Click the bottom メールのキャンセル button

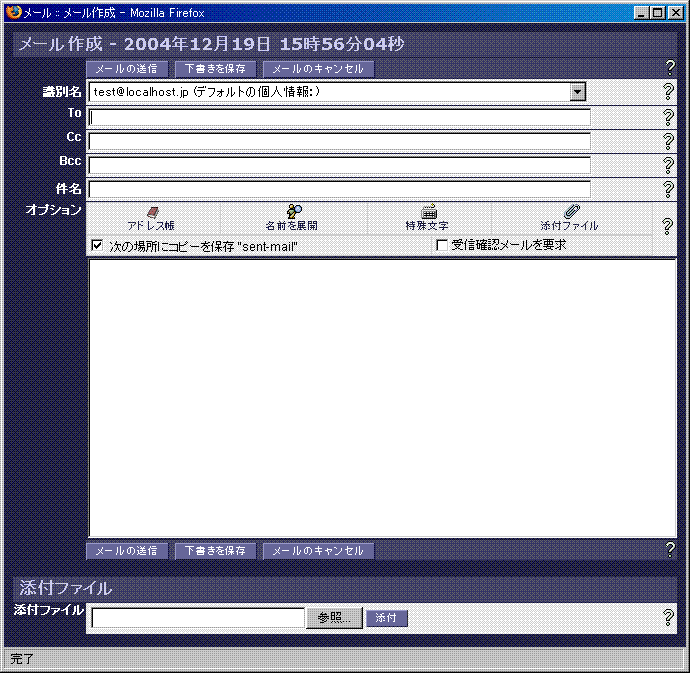(x=318, y=551)
